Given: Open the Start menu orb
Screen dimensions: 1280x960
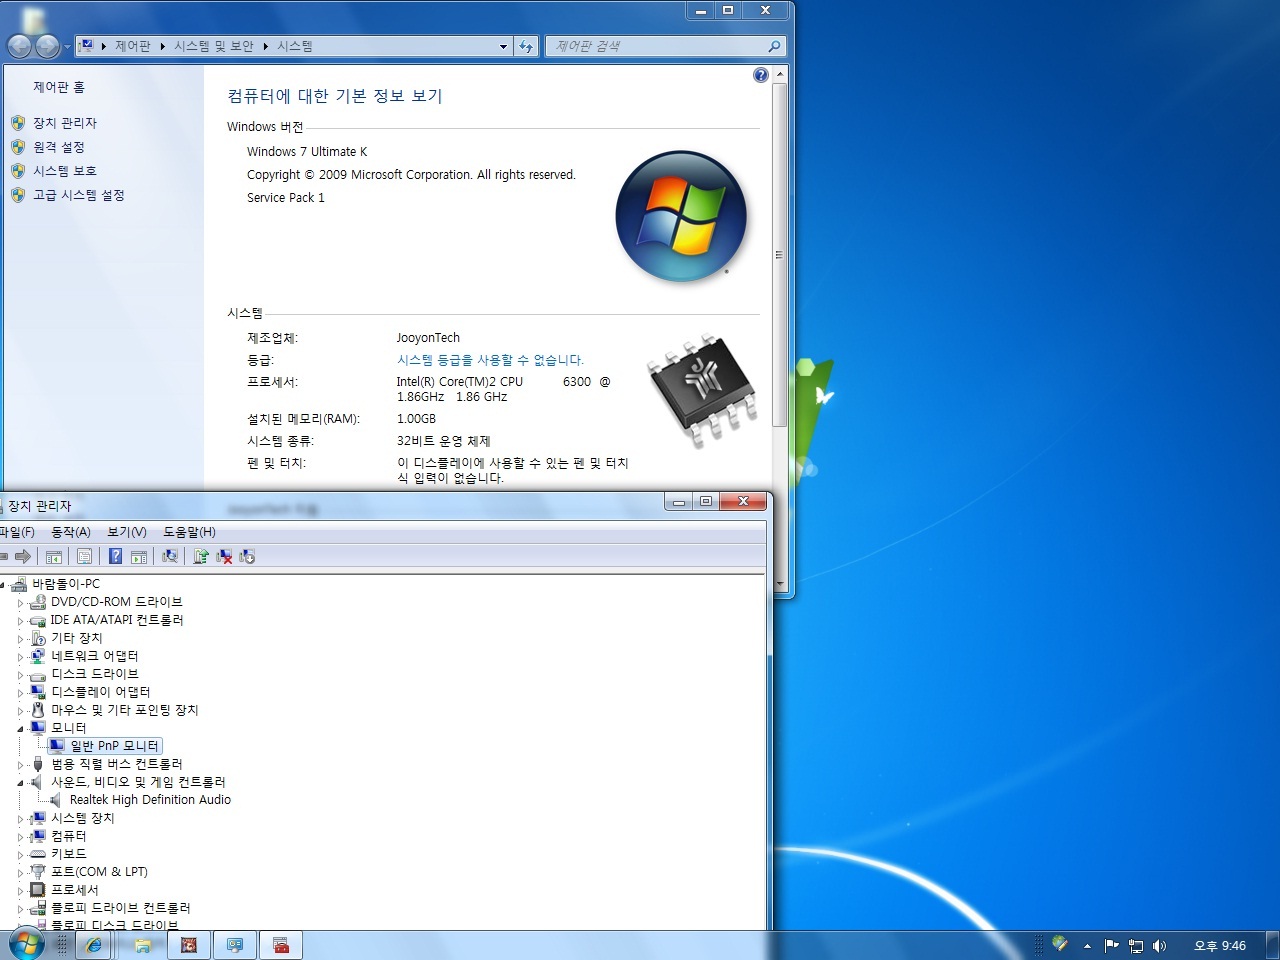Looking at the screenshot, I should coord(26,945).
